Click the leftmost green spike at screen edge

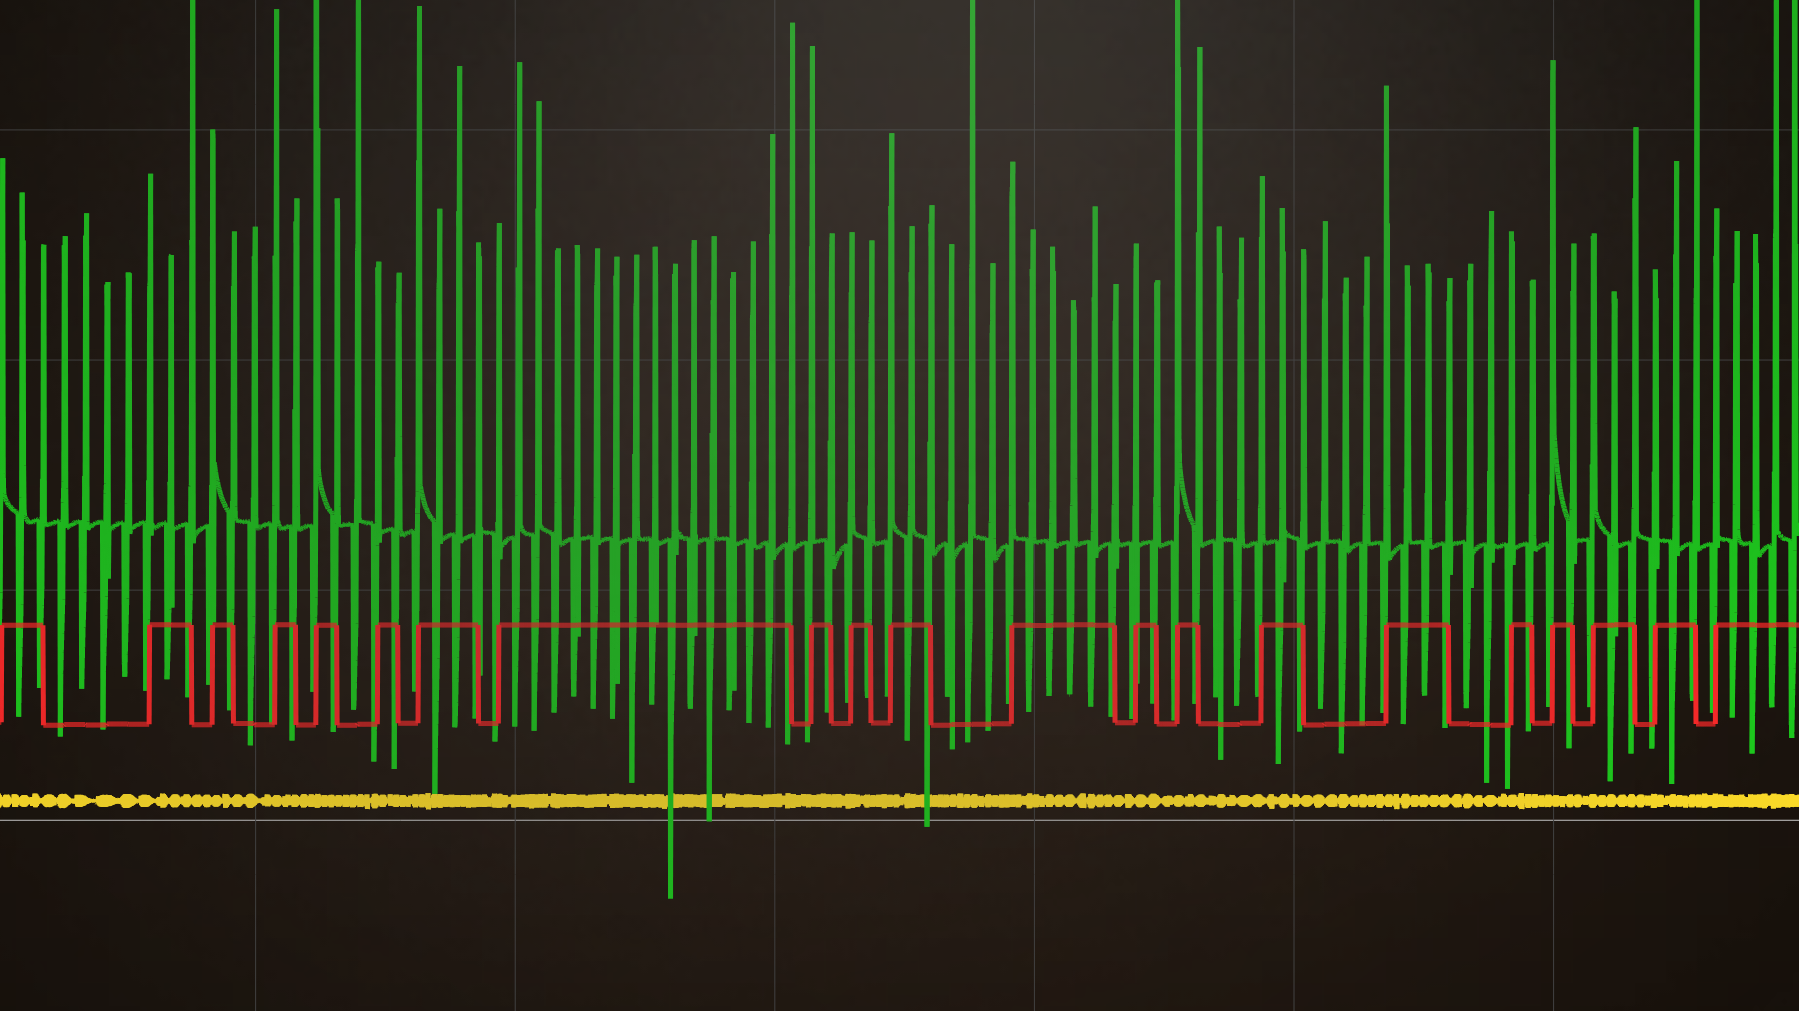(3, 300)
